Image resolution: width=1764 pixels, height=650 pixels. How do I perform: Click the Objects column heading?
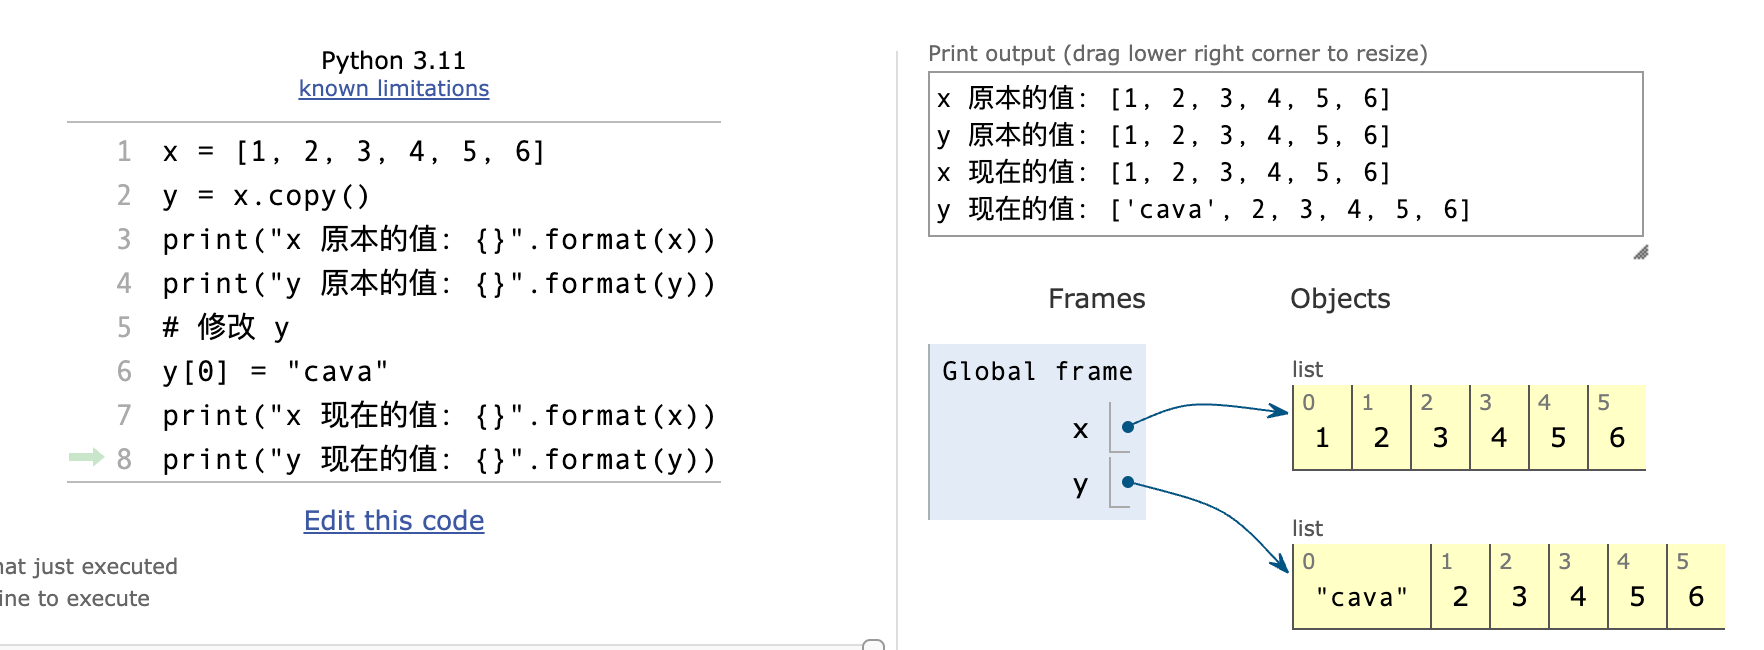click(1340, 299)
